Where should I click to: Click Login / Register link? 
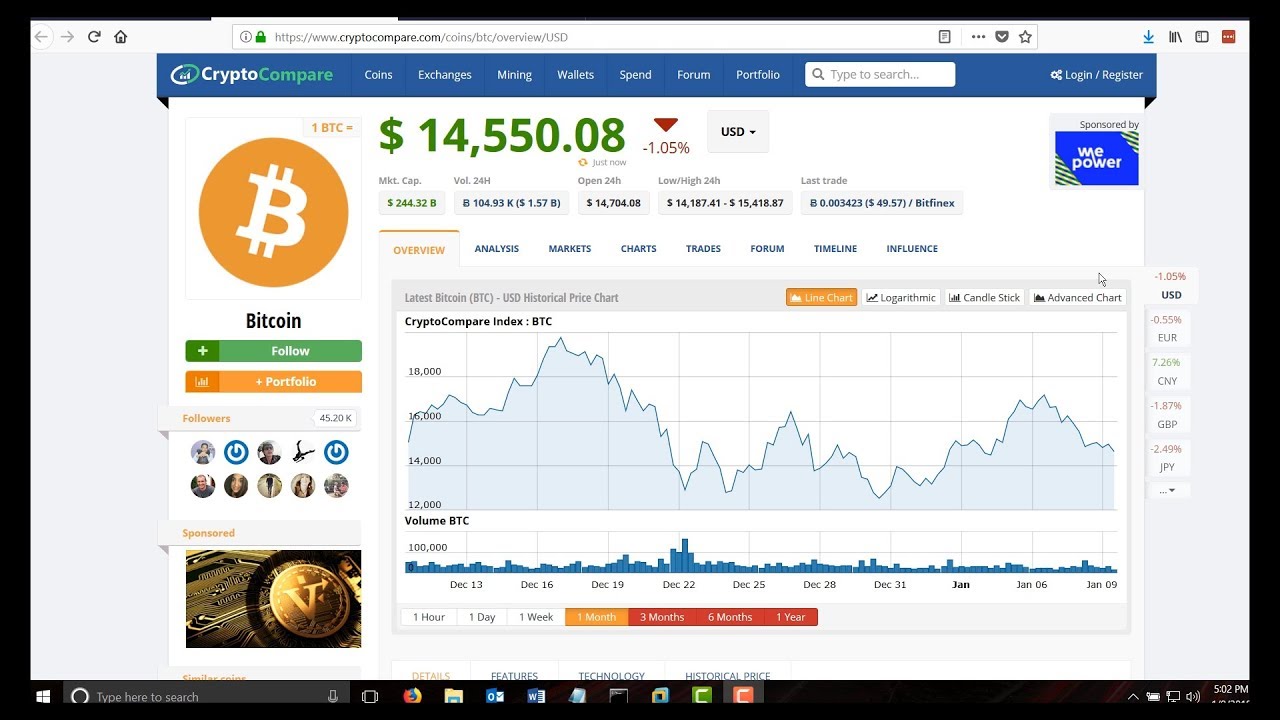pyautogui.click(x=1097, y=74)
